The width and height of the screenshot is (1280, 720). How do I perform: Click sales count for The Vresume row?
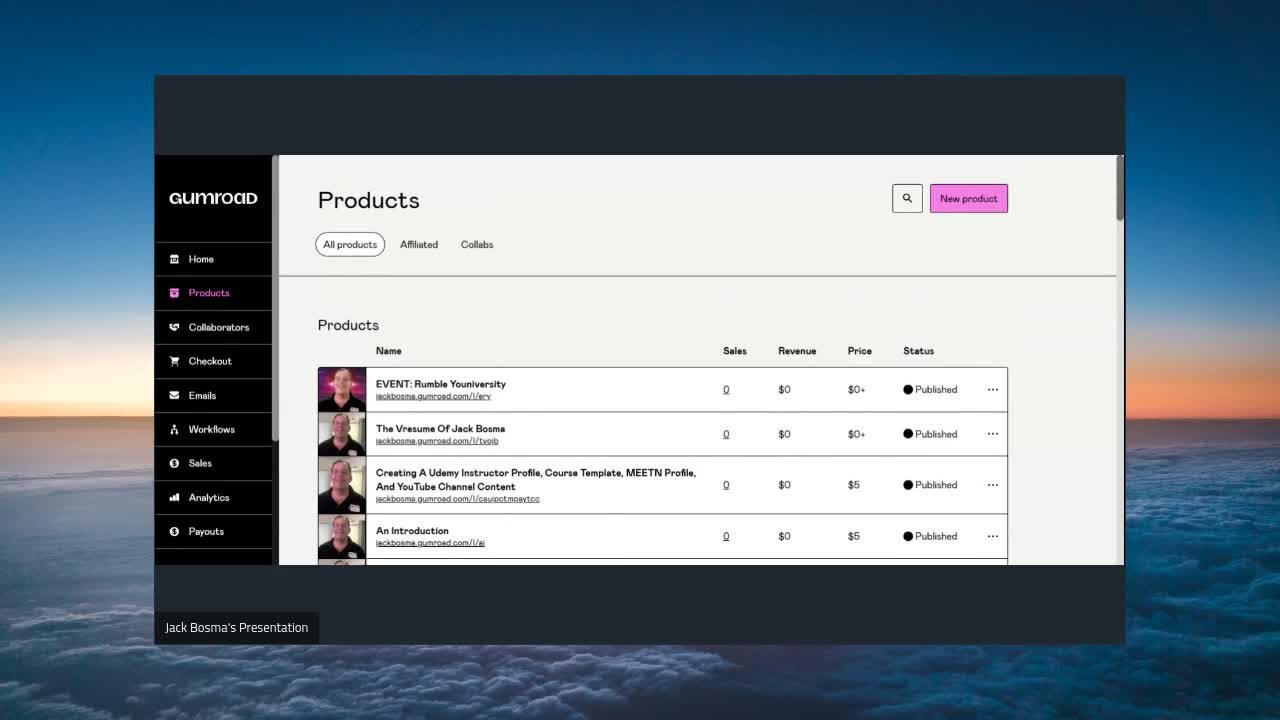coord(726,434)
